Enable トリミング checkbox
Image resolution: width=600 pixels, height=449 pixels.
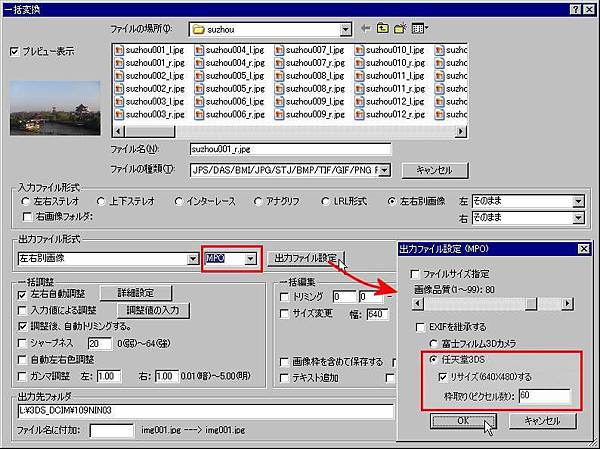point(284,297)
